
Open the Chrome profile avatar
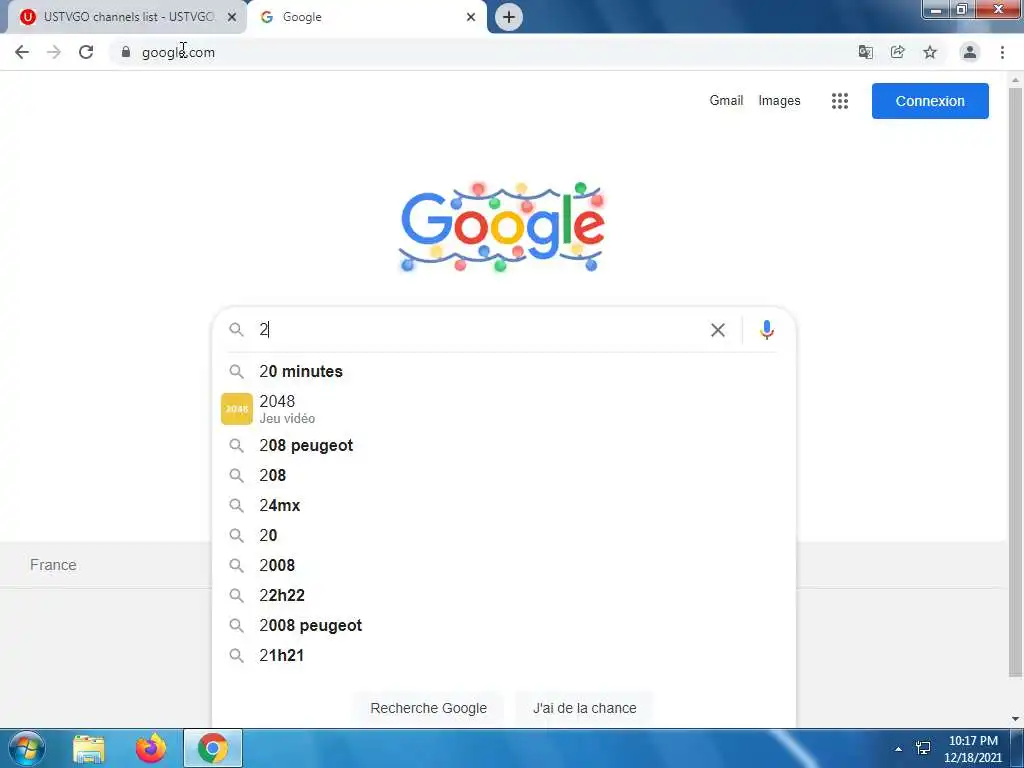click(970, 52)
